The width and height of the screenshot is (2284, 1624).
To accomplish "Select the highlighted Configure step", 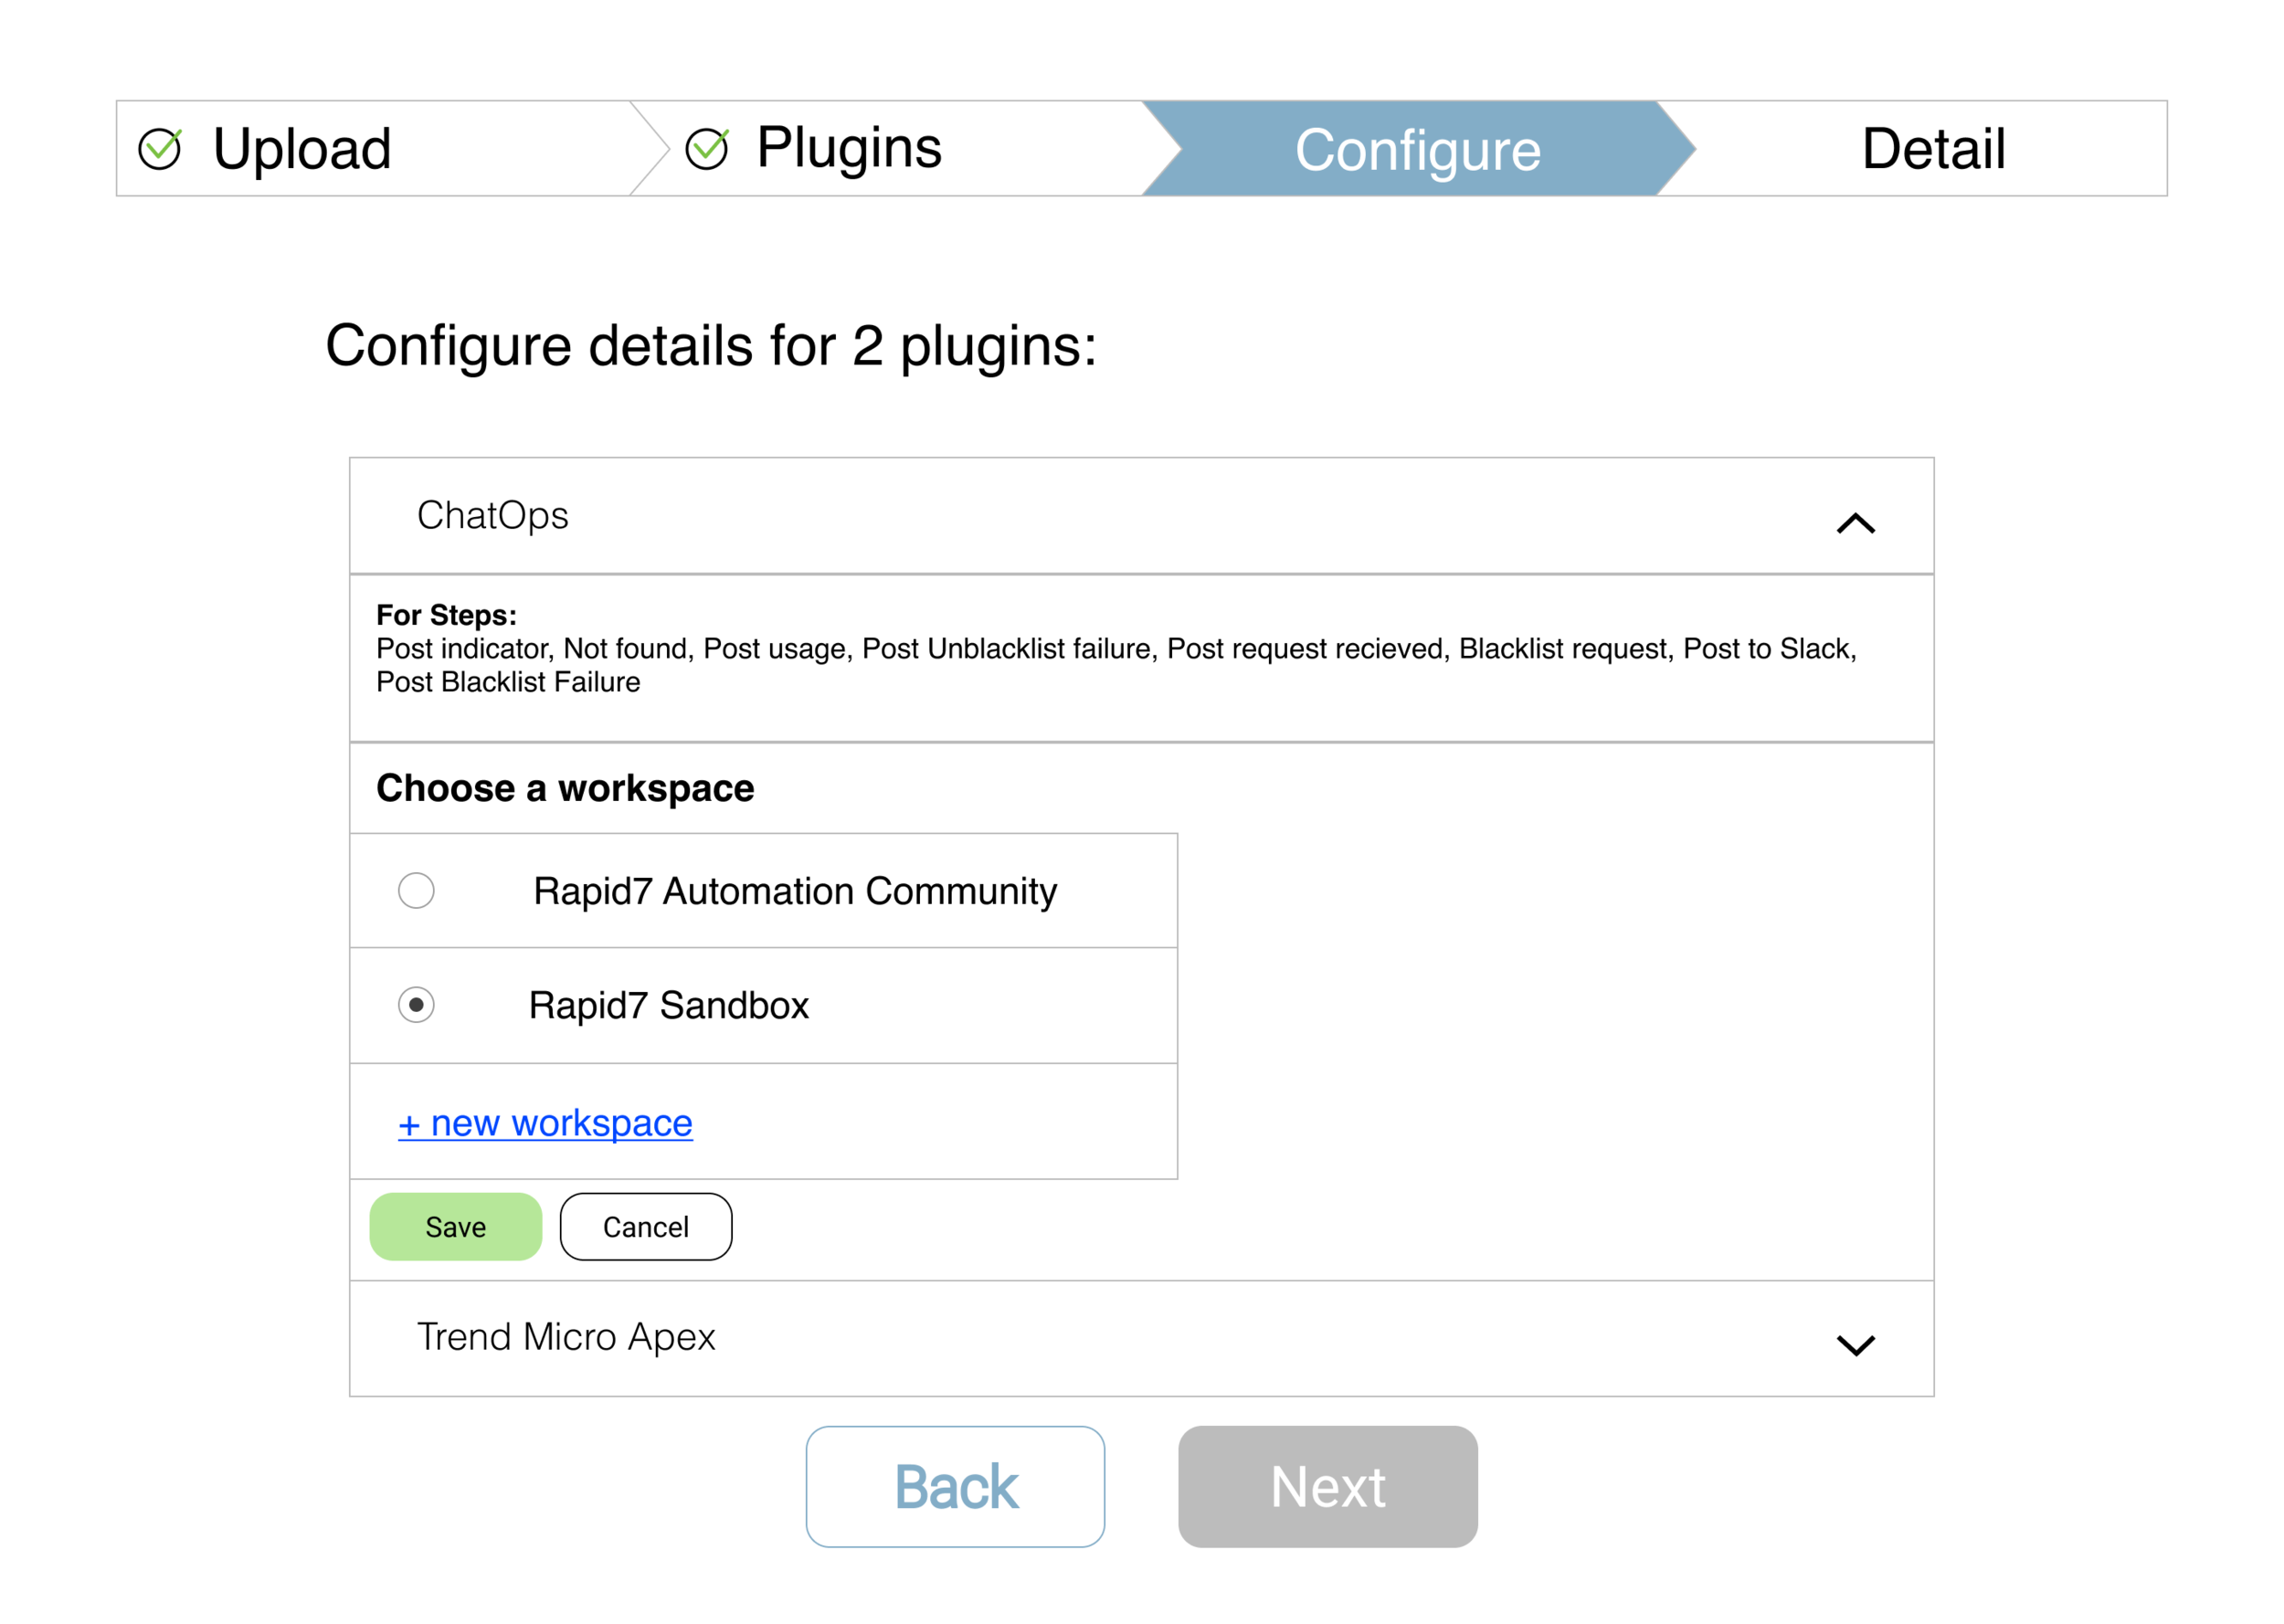I will (1418, 148).
